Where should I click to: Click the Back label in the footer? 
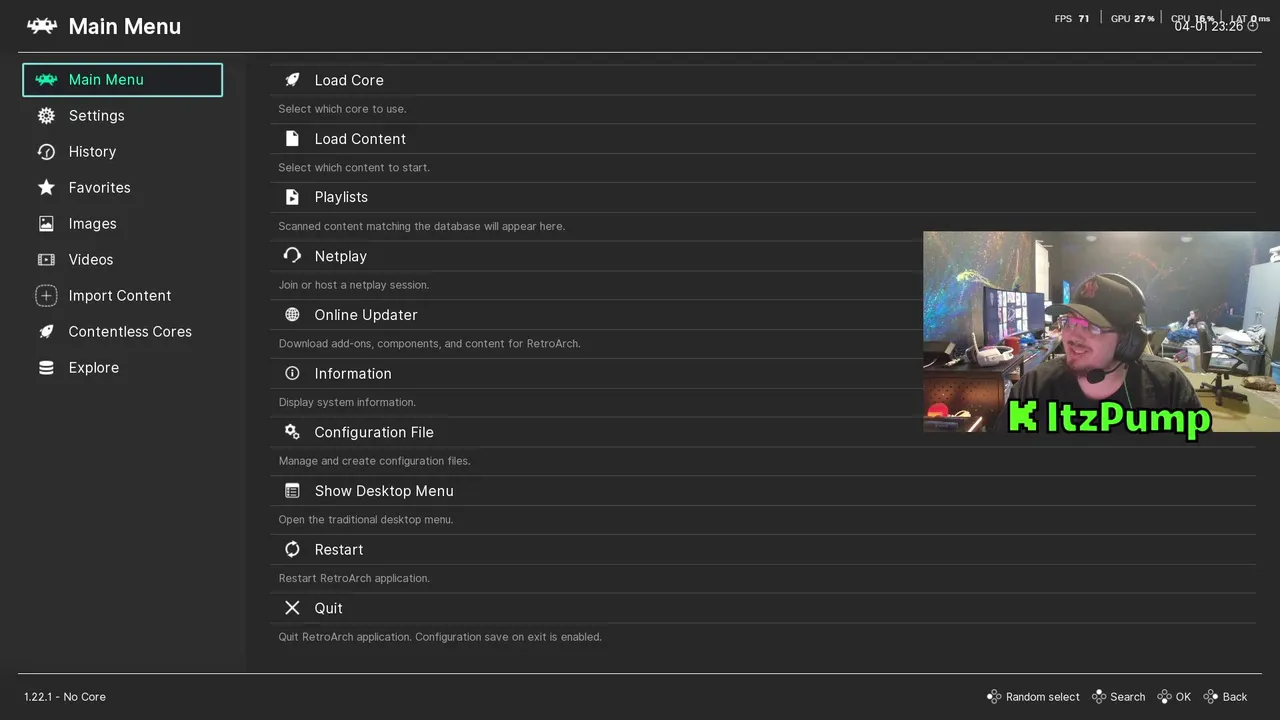1235,697
